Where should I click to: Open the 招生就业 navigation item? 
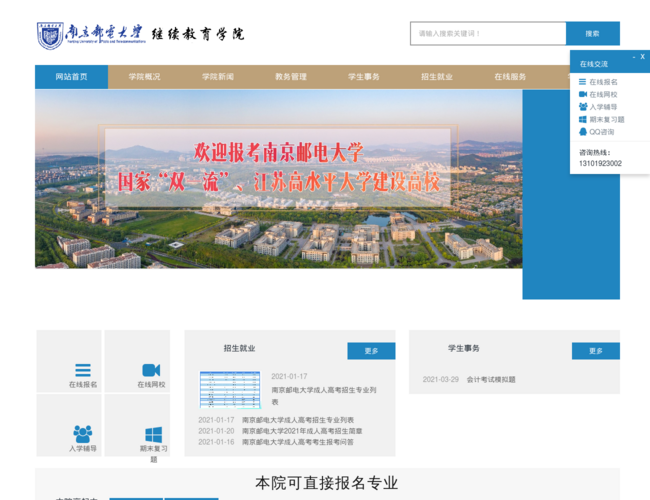437,77
